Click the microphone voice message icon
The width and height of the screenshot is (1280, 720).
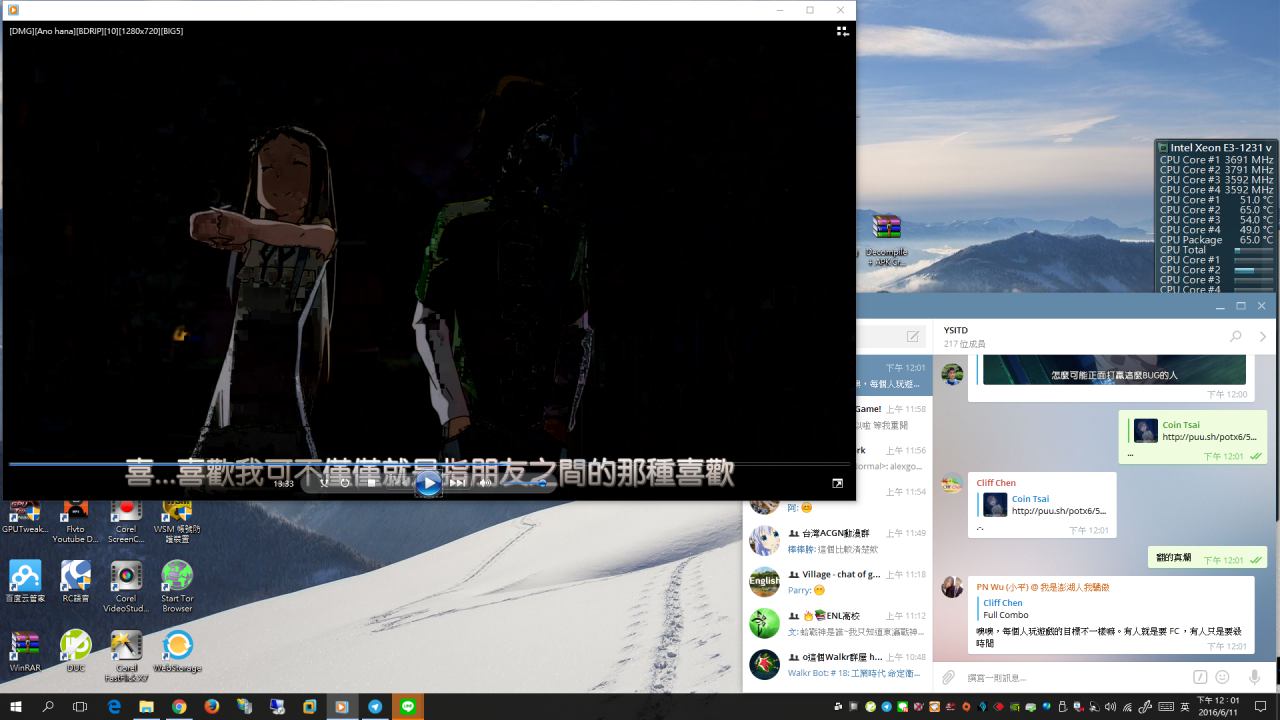click(1254, 678)
